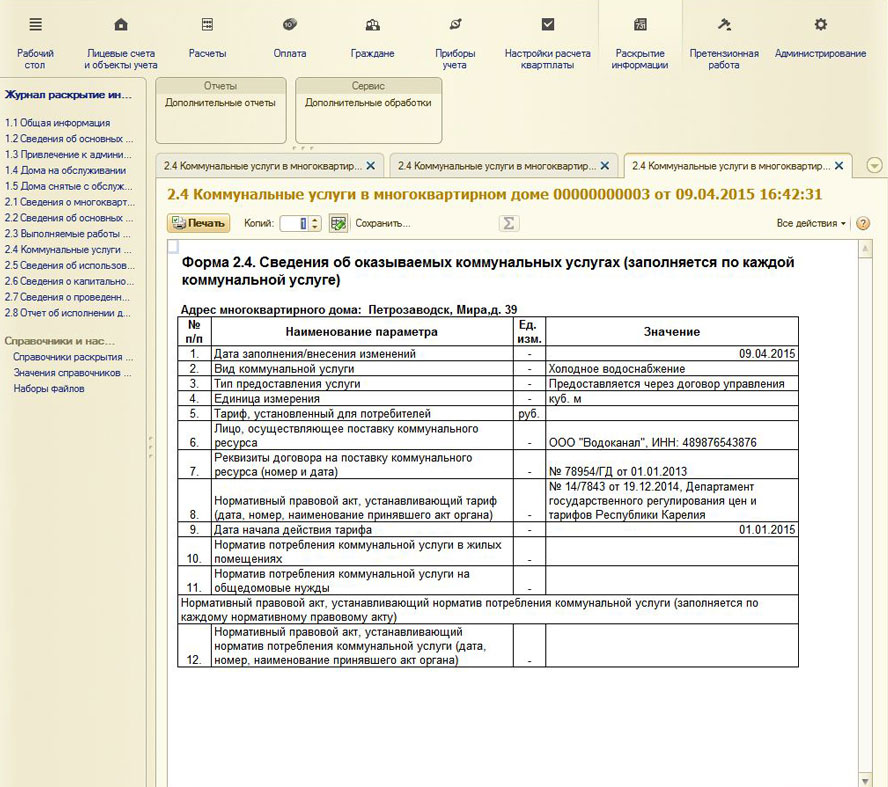
Task: Open 2.7 Сведения о проведенн...
Action: pyautogui.click(x=67, y=297)
